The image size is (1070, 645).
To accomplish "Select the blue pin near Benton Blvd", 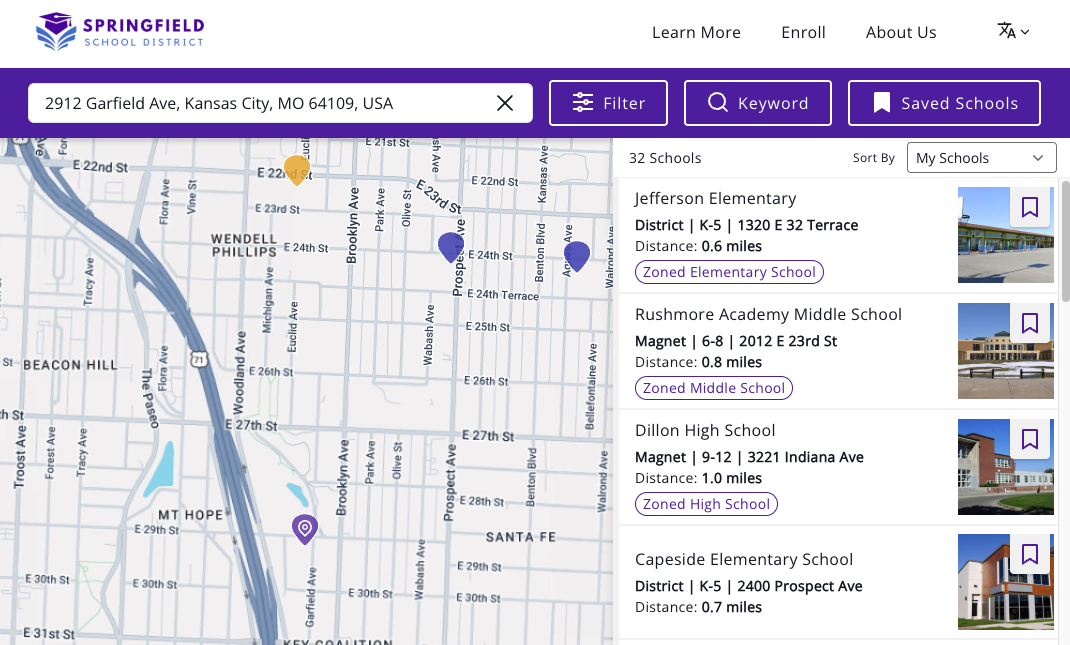I will 577,256.
